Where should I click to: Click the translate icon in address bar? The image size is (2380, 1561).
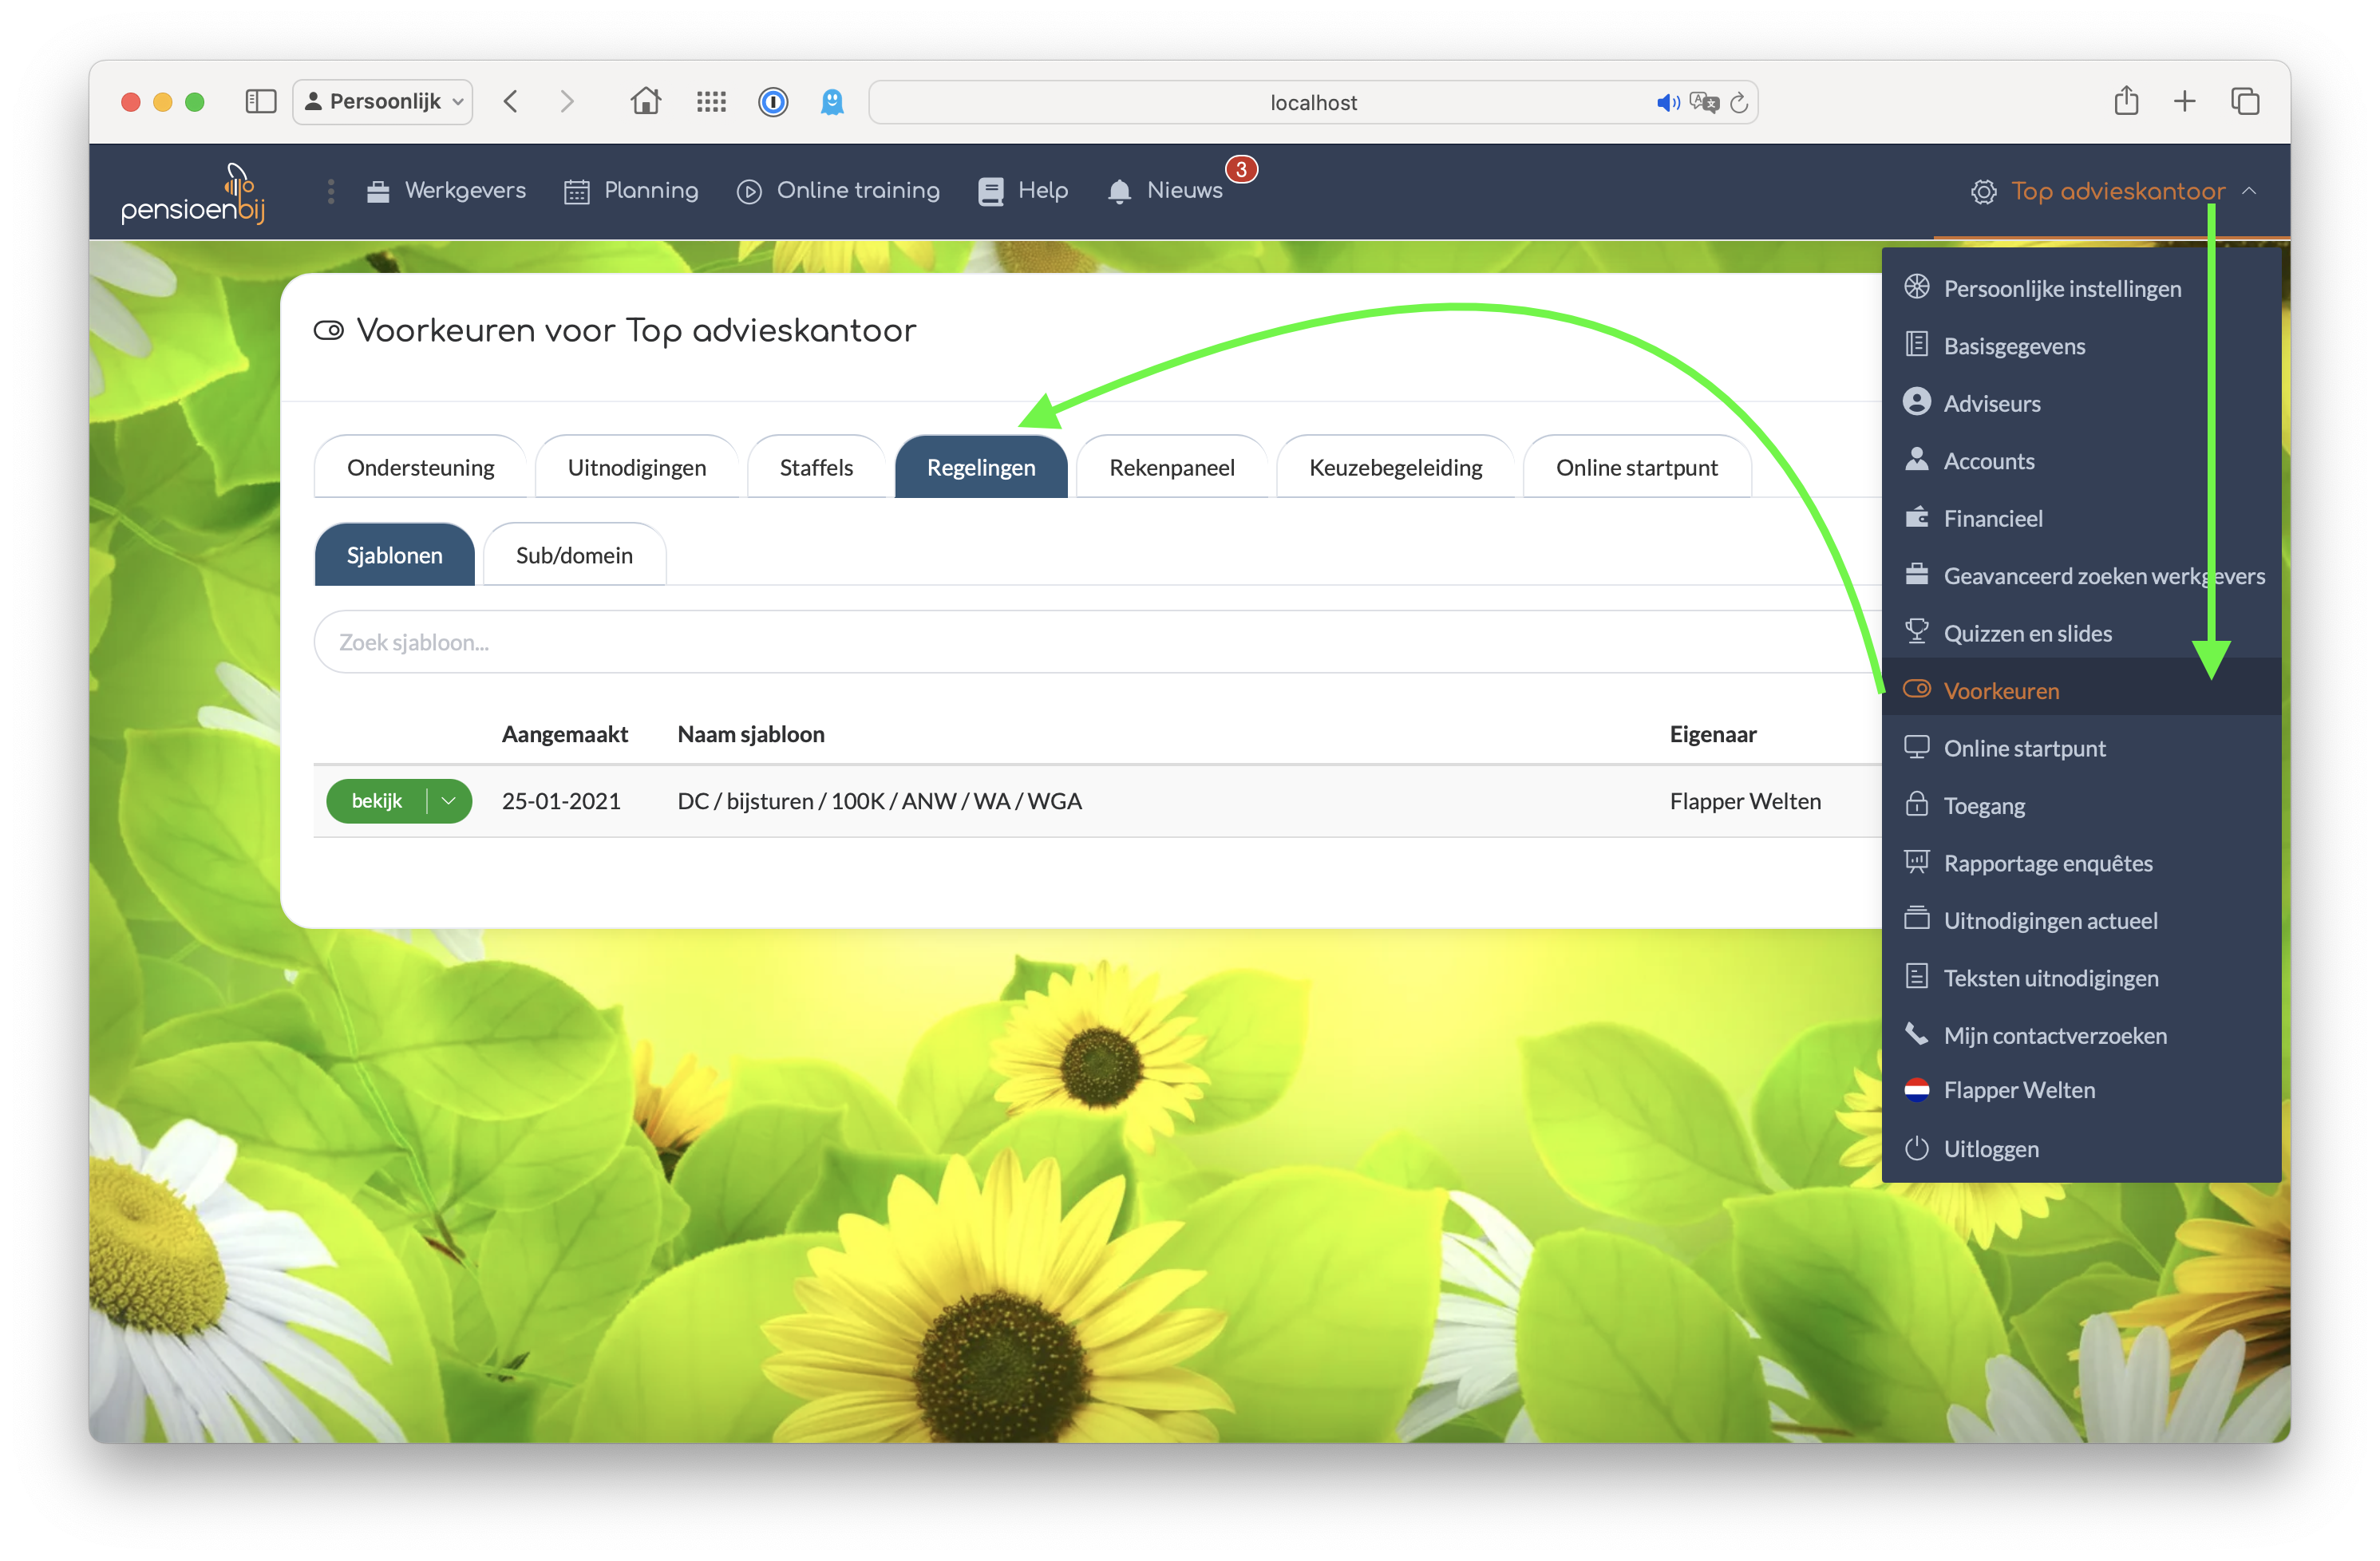click(x=1704, y=102)
